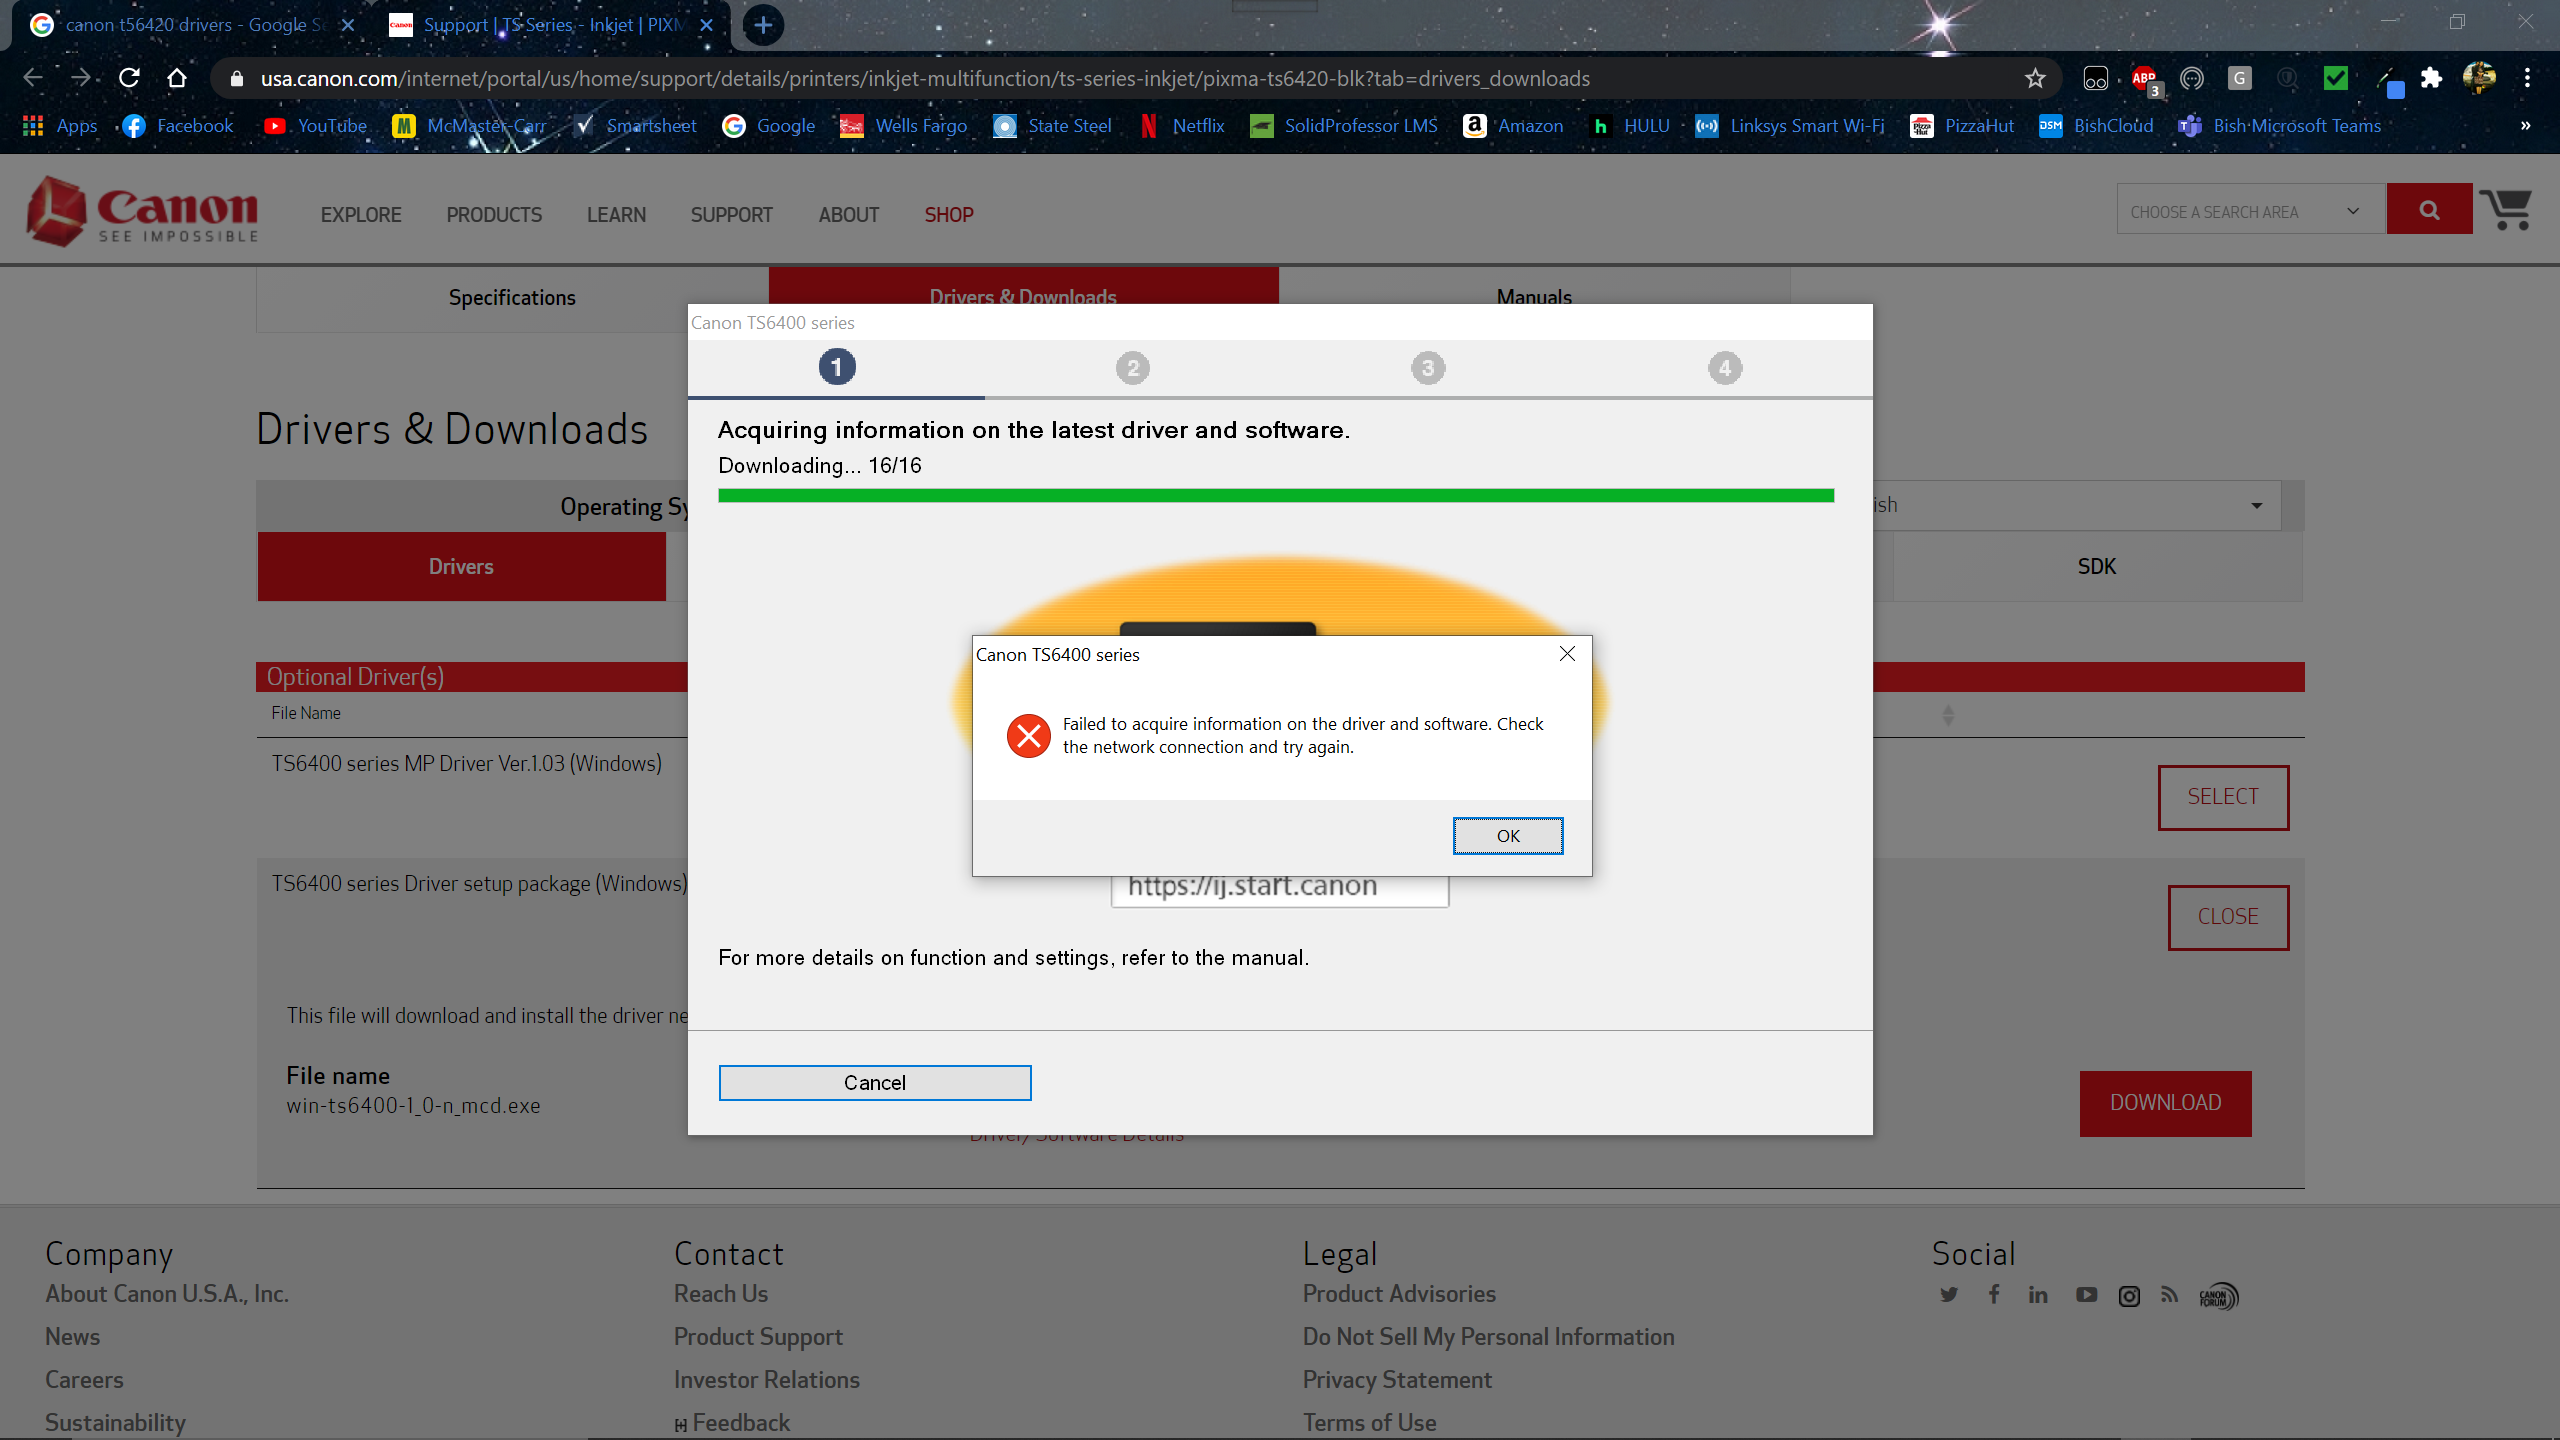Click the browser home icon
The width and height of the screenshot is (2560, 1440).
(177, 78)
